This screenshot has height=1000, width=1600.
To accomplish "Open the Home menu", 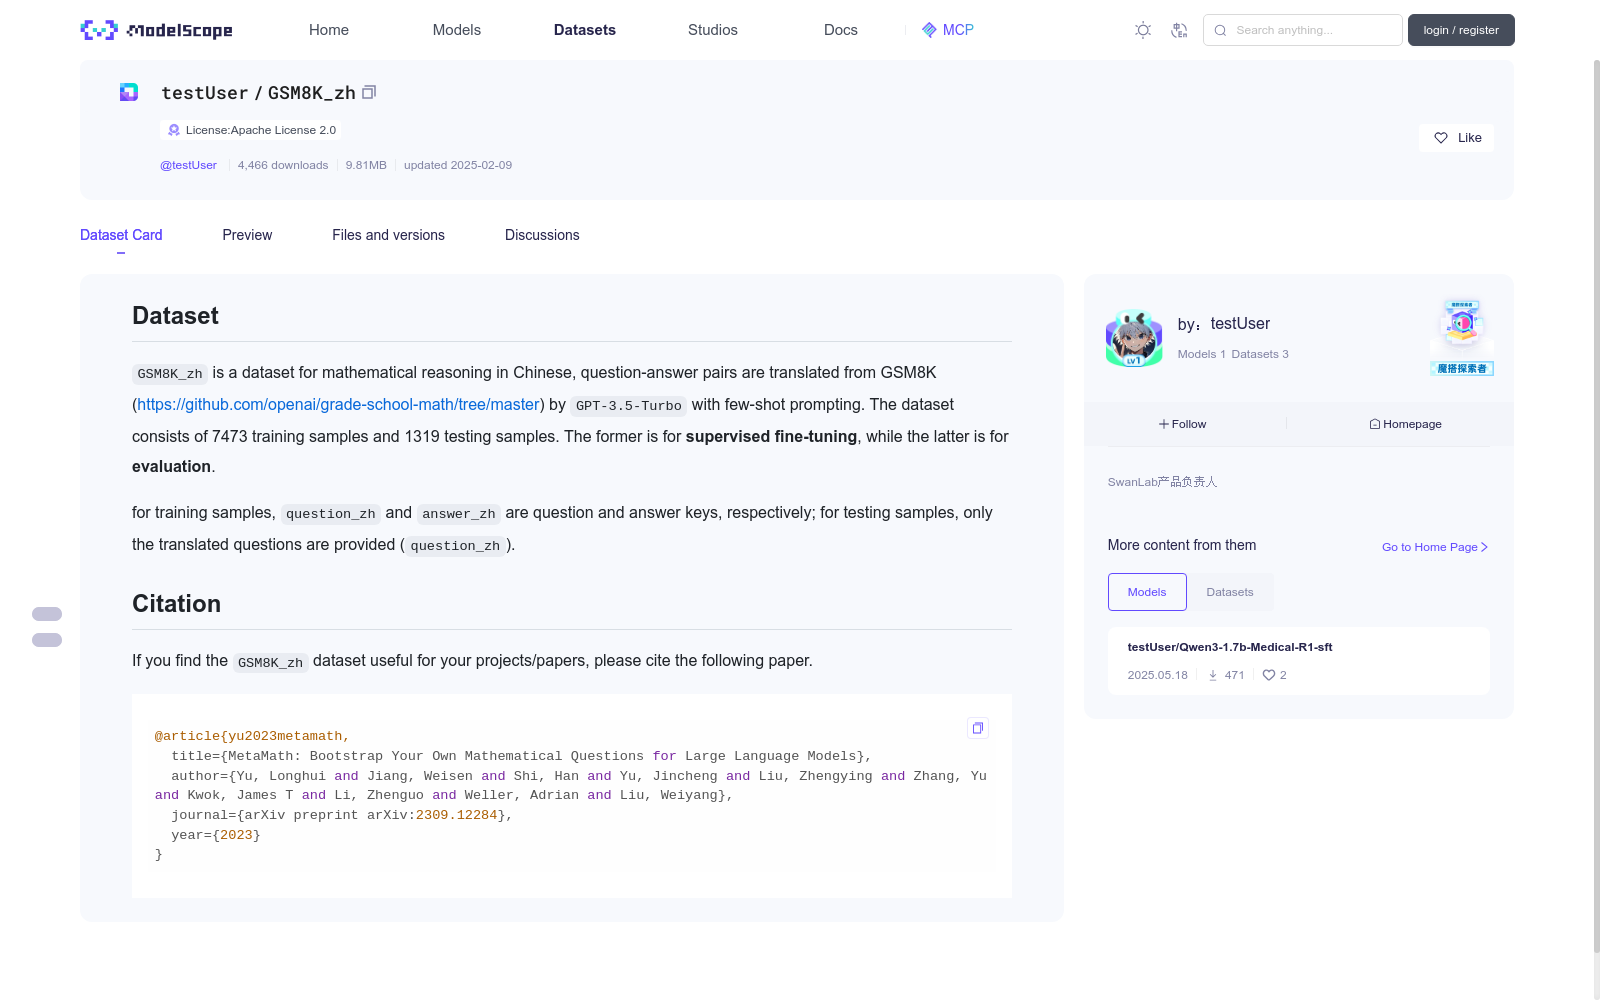I will (x=329, y=30).
